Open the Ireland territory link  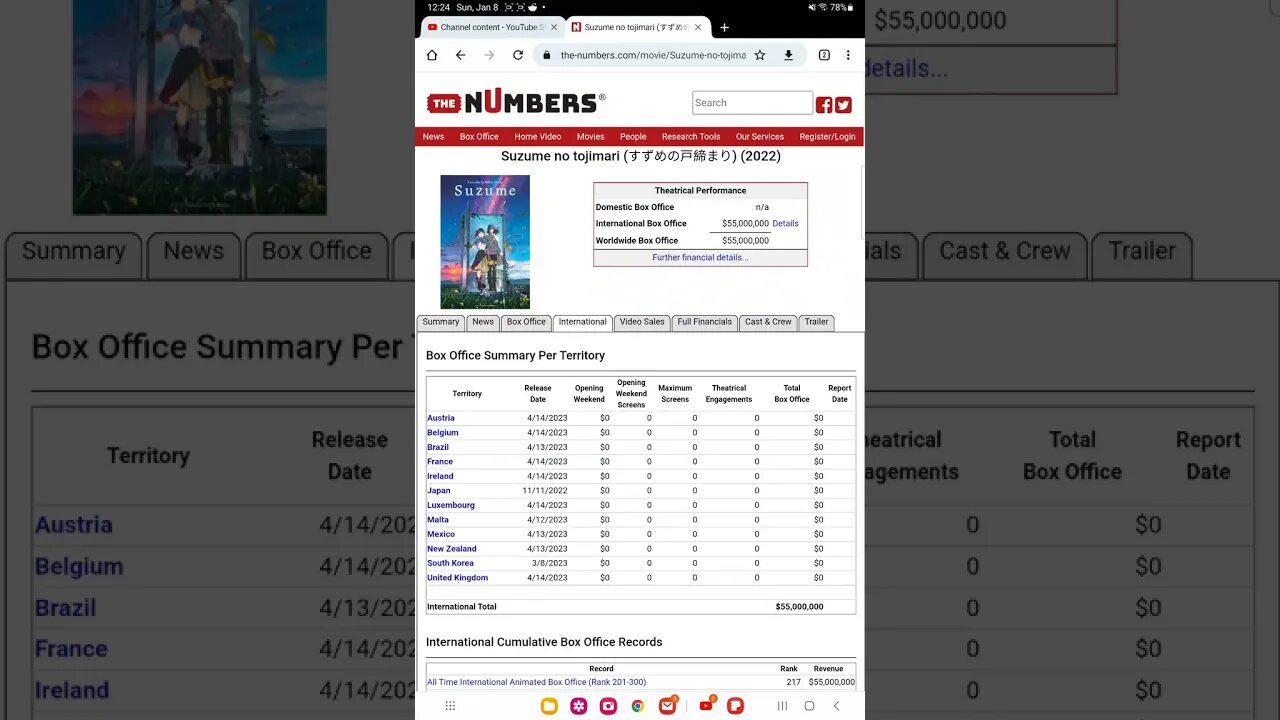pos(440,476)
